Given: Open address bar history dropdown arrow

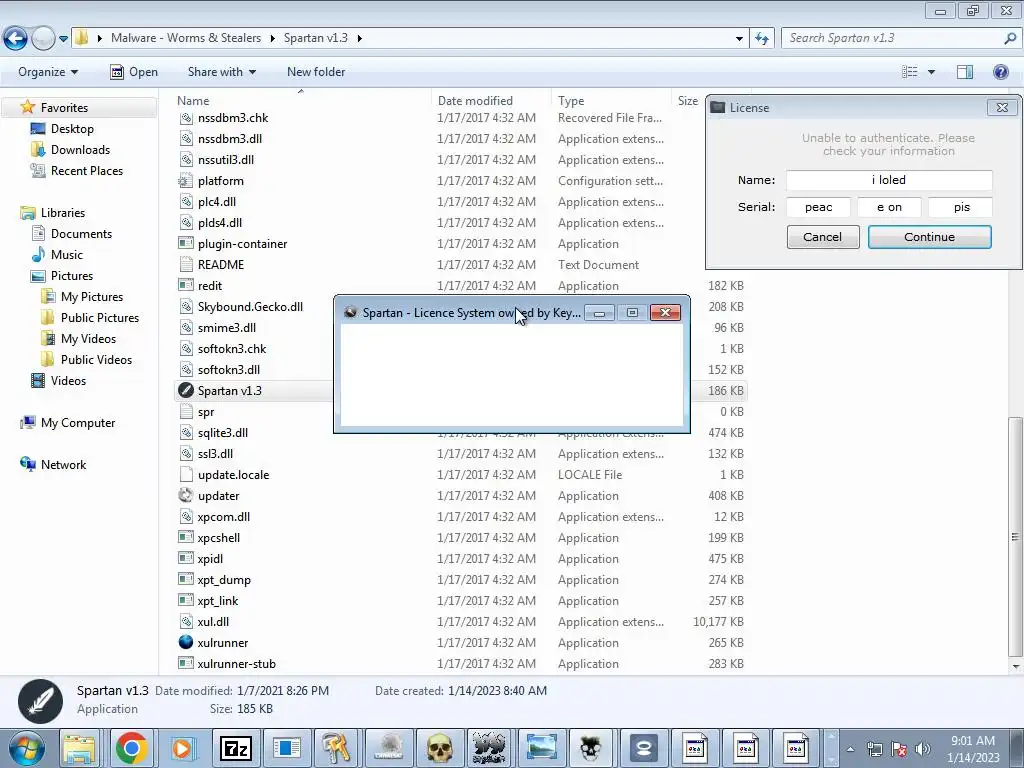Looking at the screenshot, I should point(739,39).
